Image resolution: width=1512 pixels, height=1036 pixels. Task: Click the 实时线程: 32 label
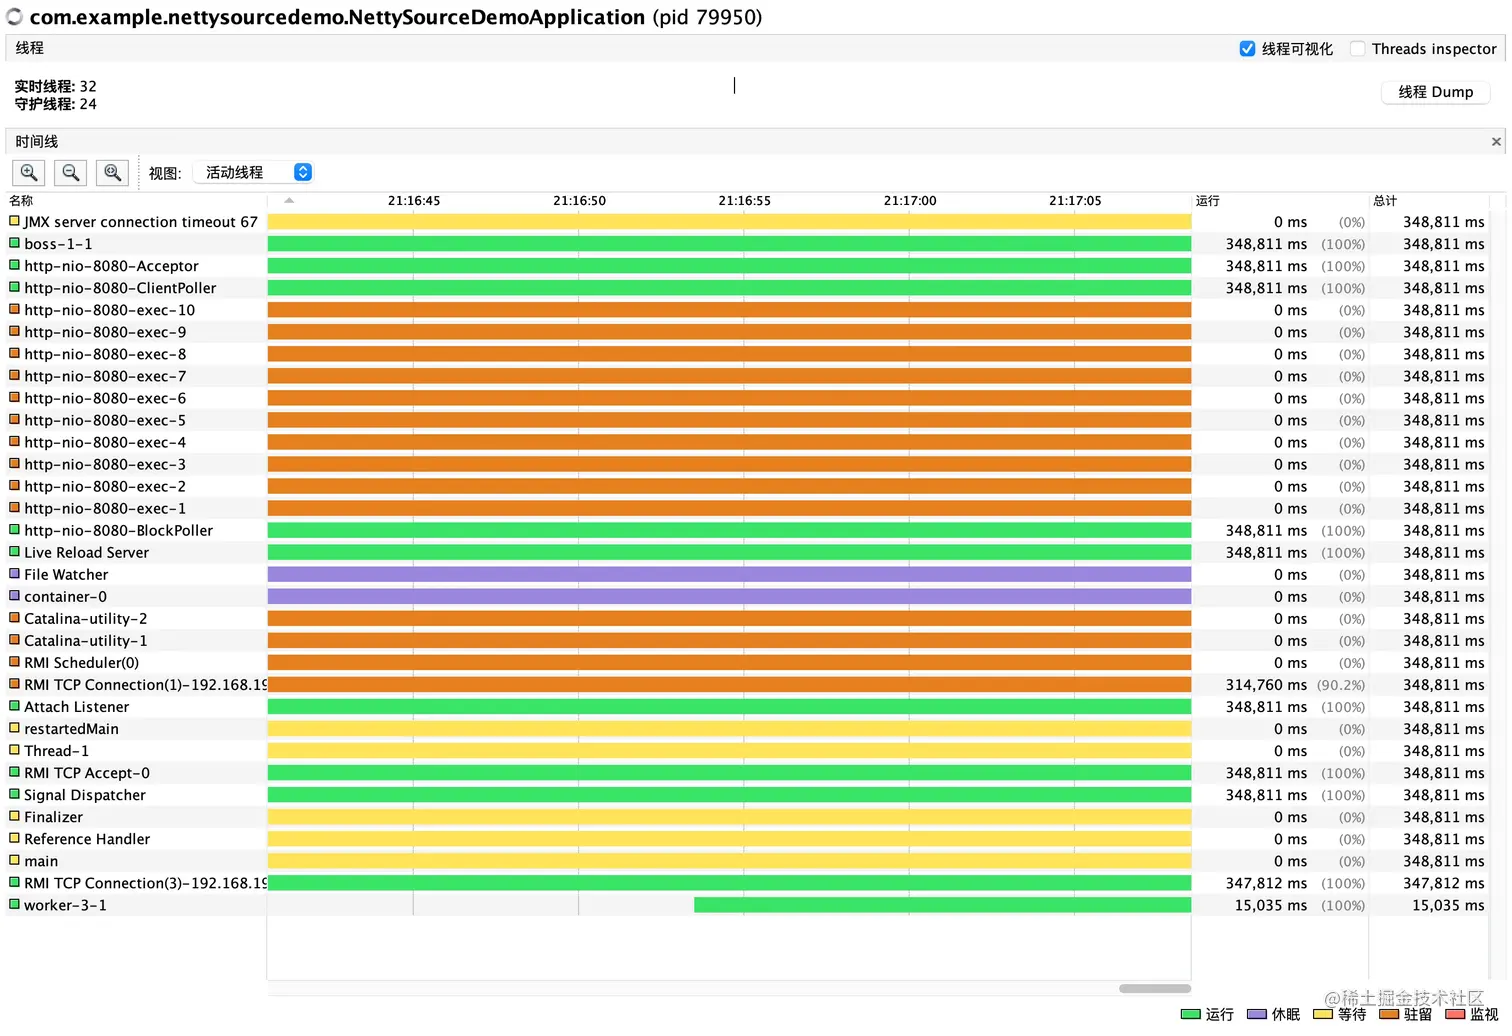[x=55, y=86]
